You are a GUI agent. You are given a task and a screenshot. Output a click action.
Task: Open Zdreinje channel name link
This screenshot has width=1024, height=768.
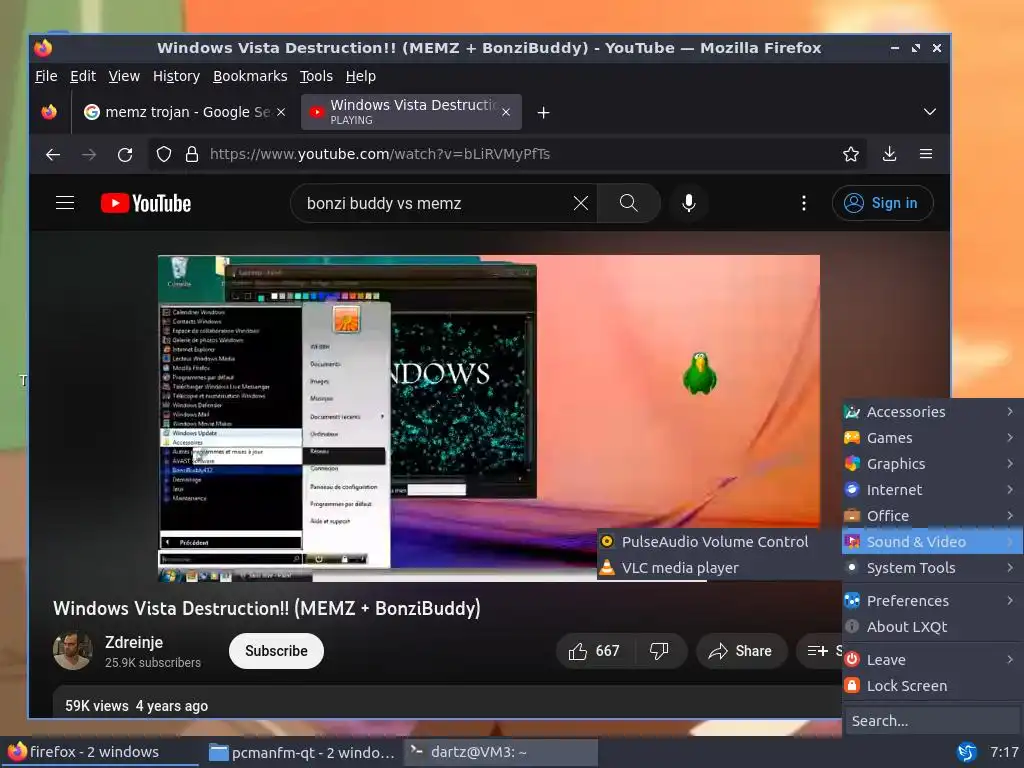pos(134,643)
